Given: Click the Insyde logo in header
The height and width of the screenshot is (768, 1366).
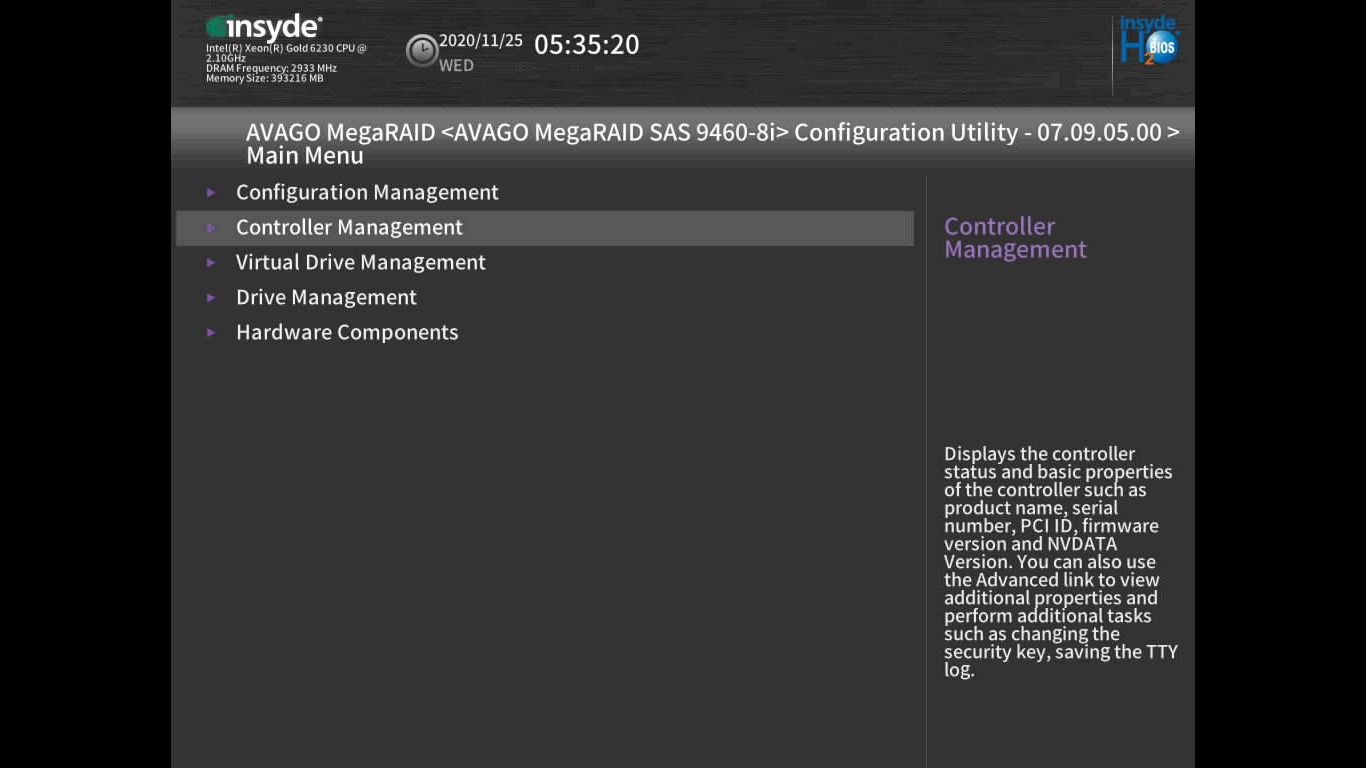Looking at the screenshot, I should [x=264, y=28].
